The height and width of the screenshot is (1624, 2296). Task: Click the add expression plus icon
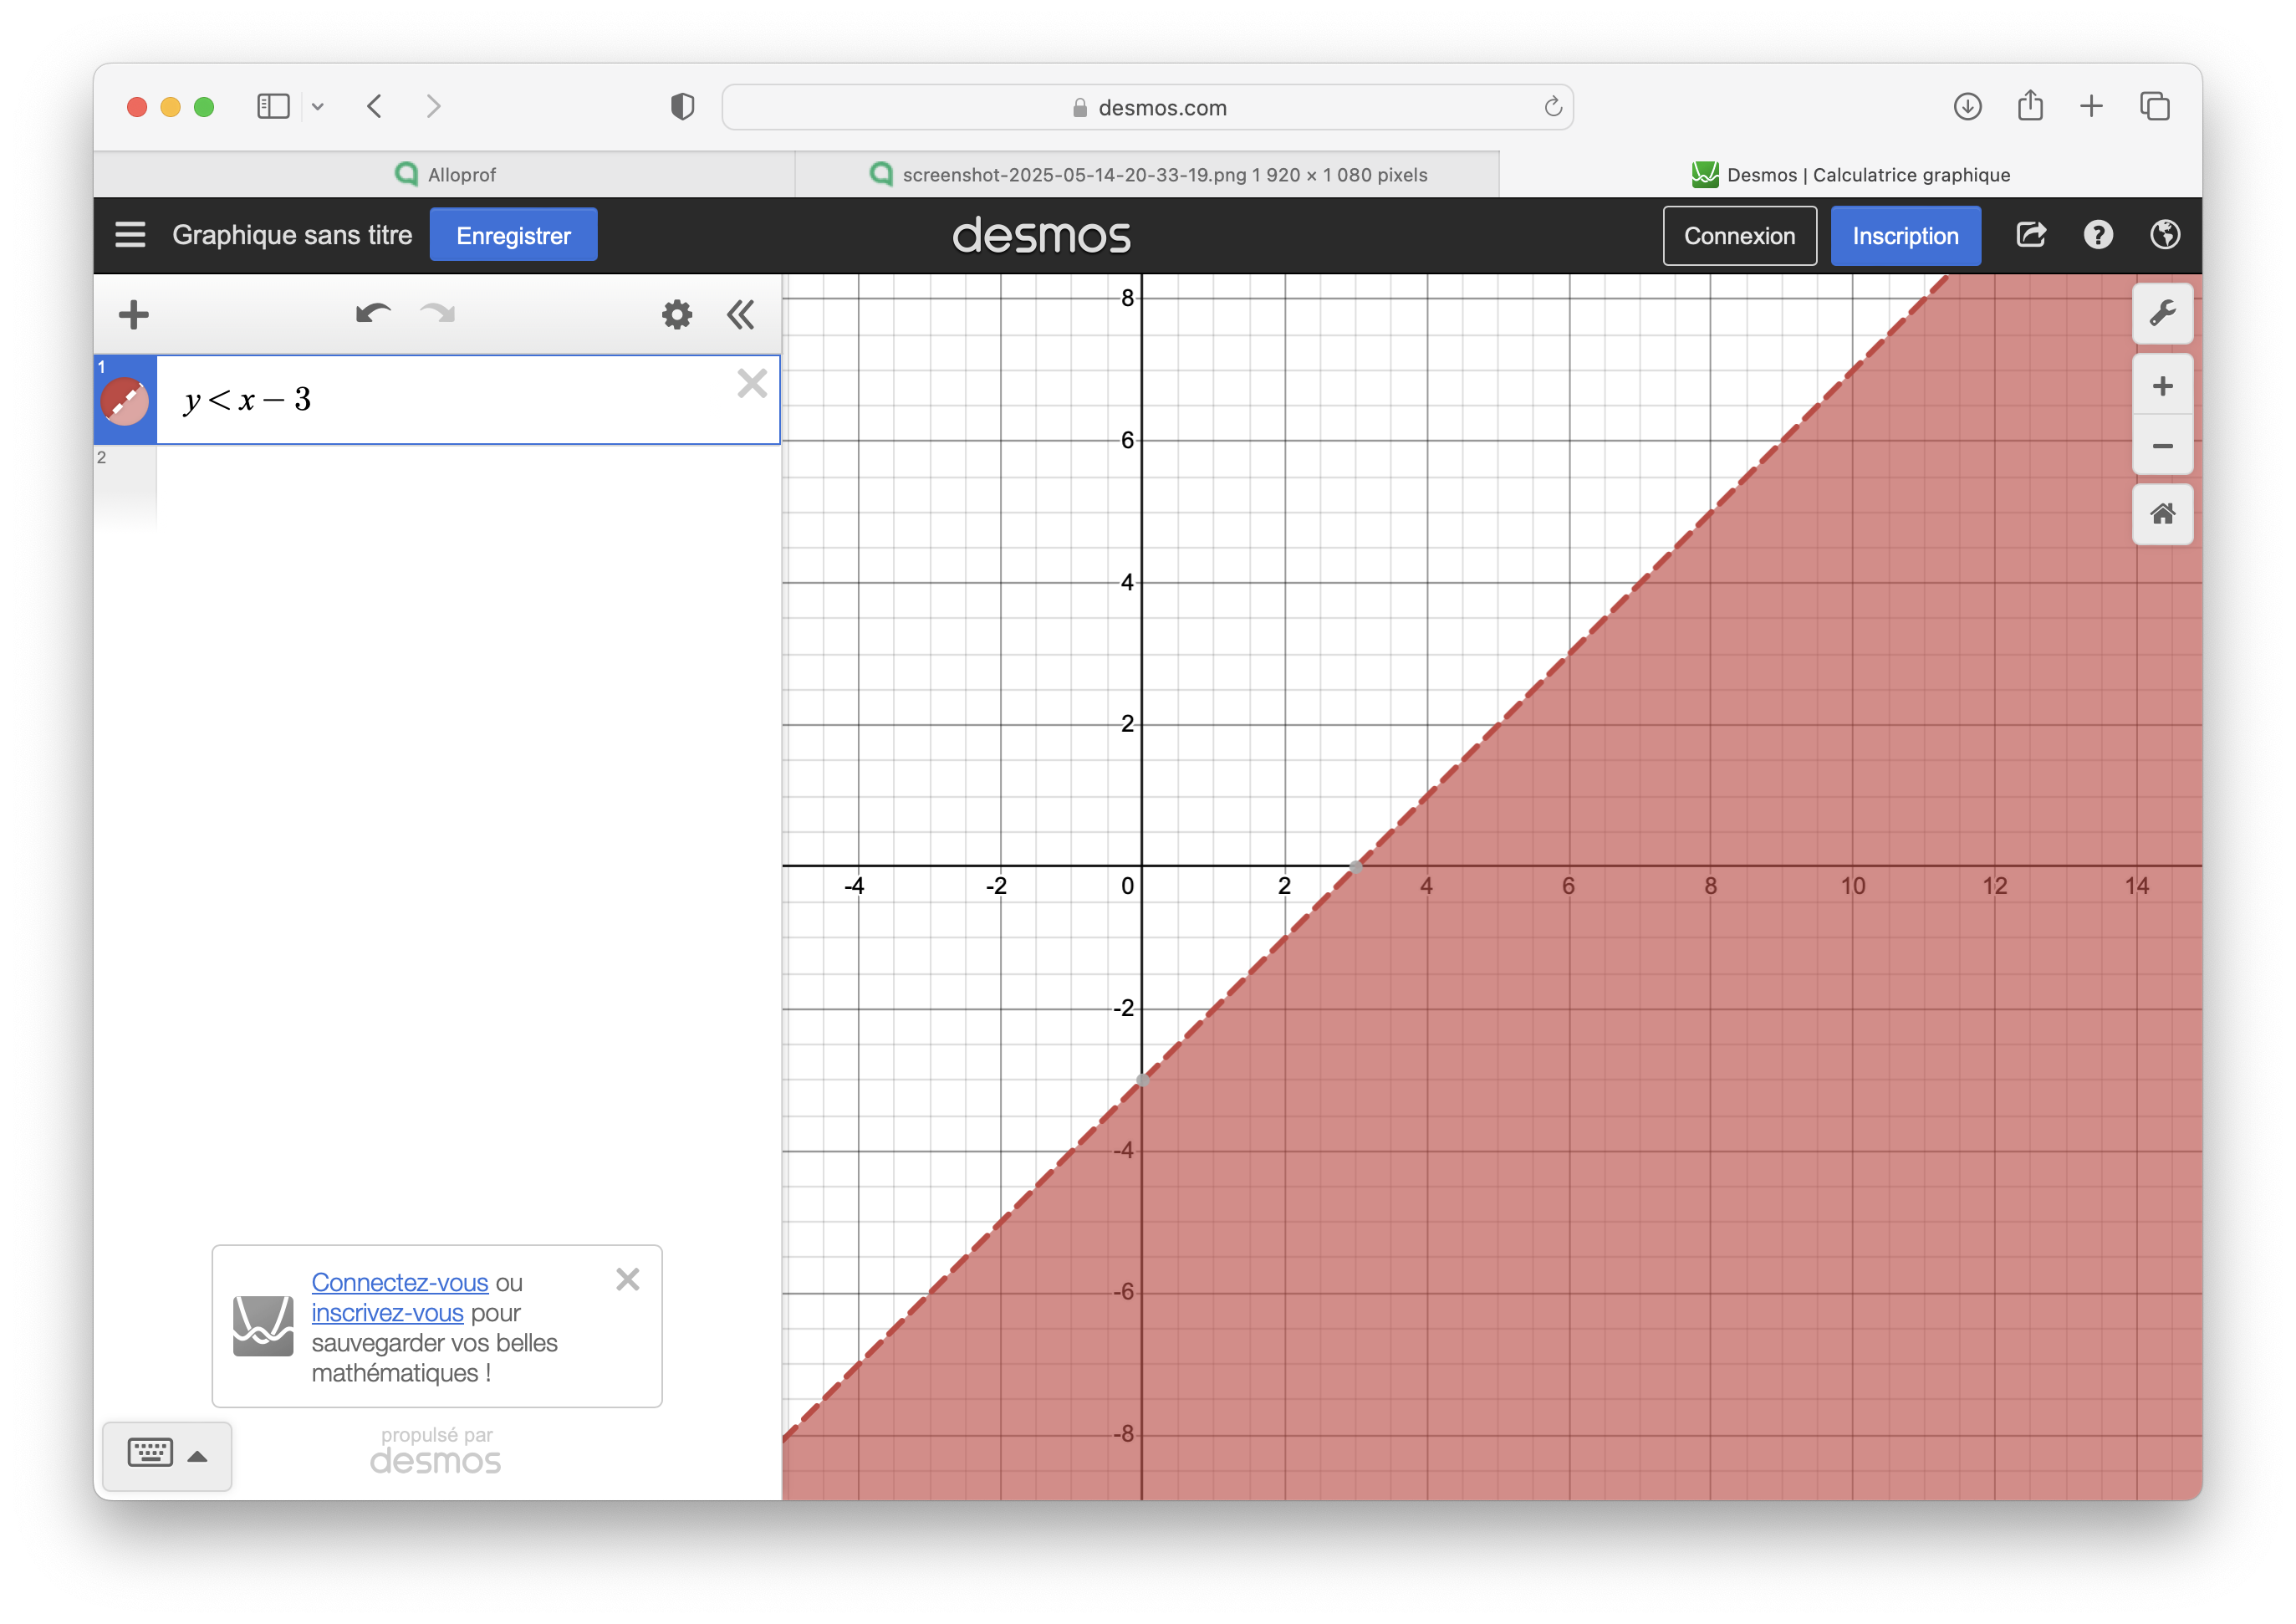[x=133, y=315]
